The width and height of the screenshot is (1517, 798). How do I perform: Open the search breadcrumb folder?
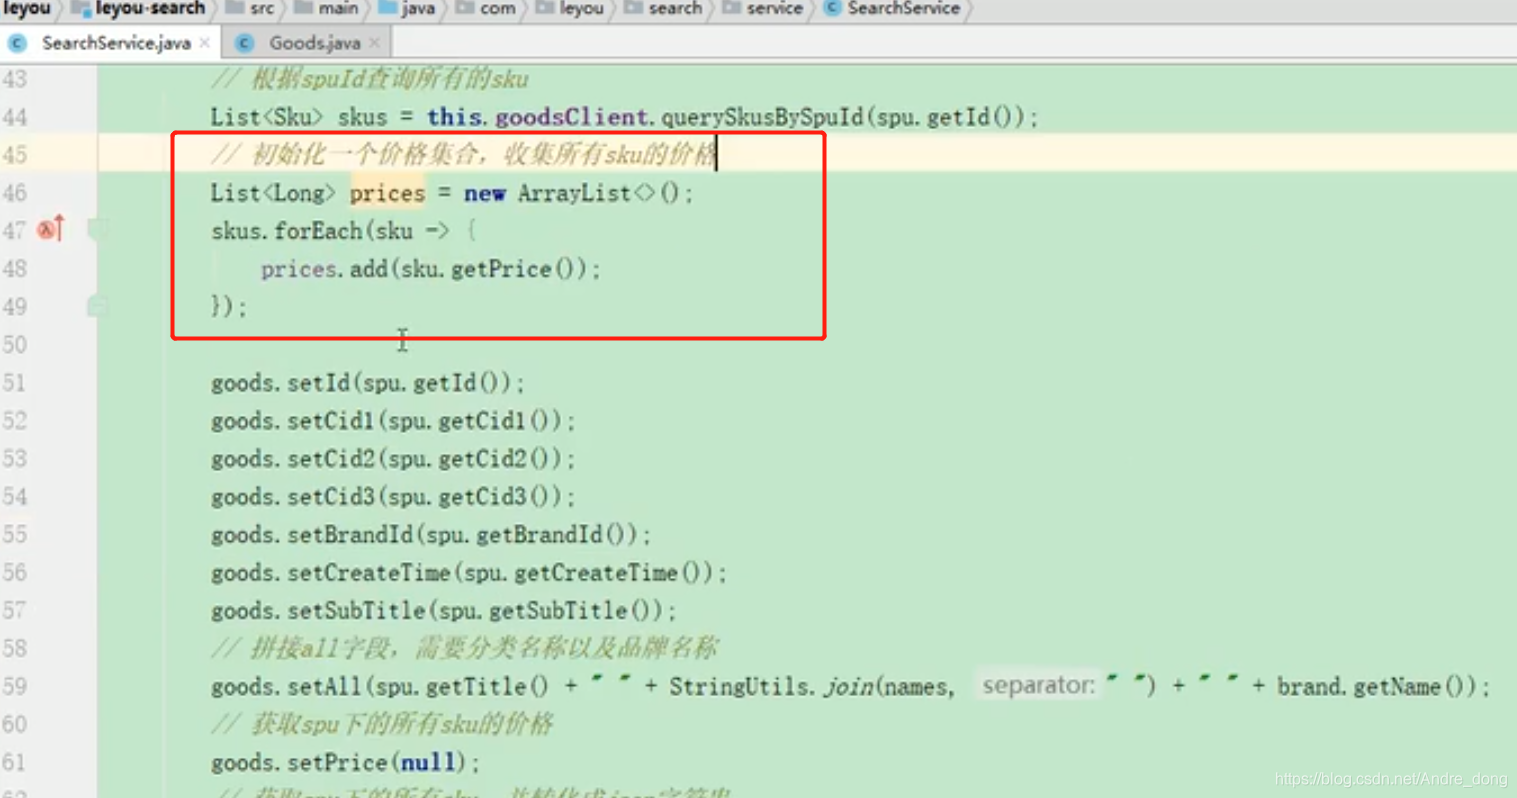[675, 9]
